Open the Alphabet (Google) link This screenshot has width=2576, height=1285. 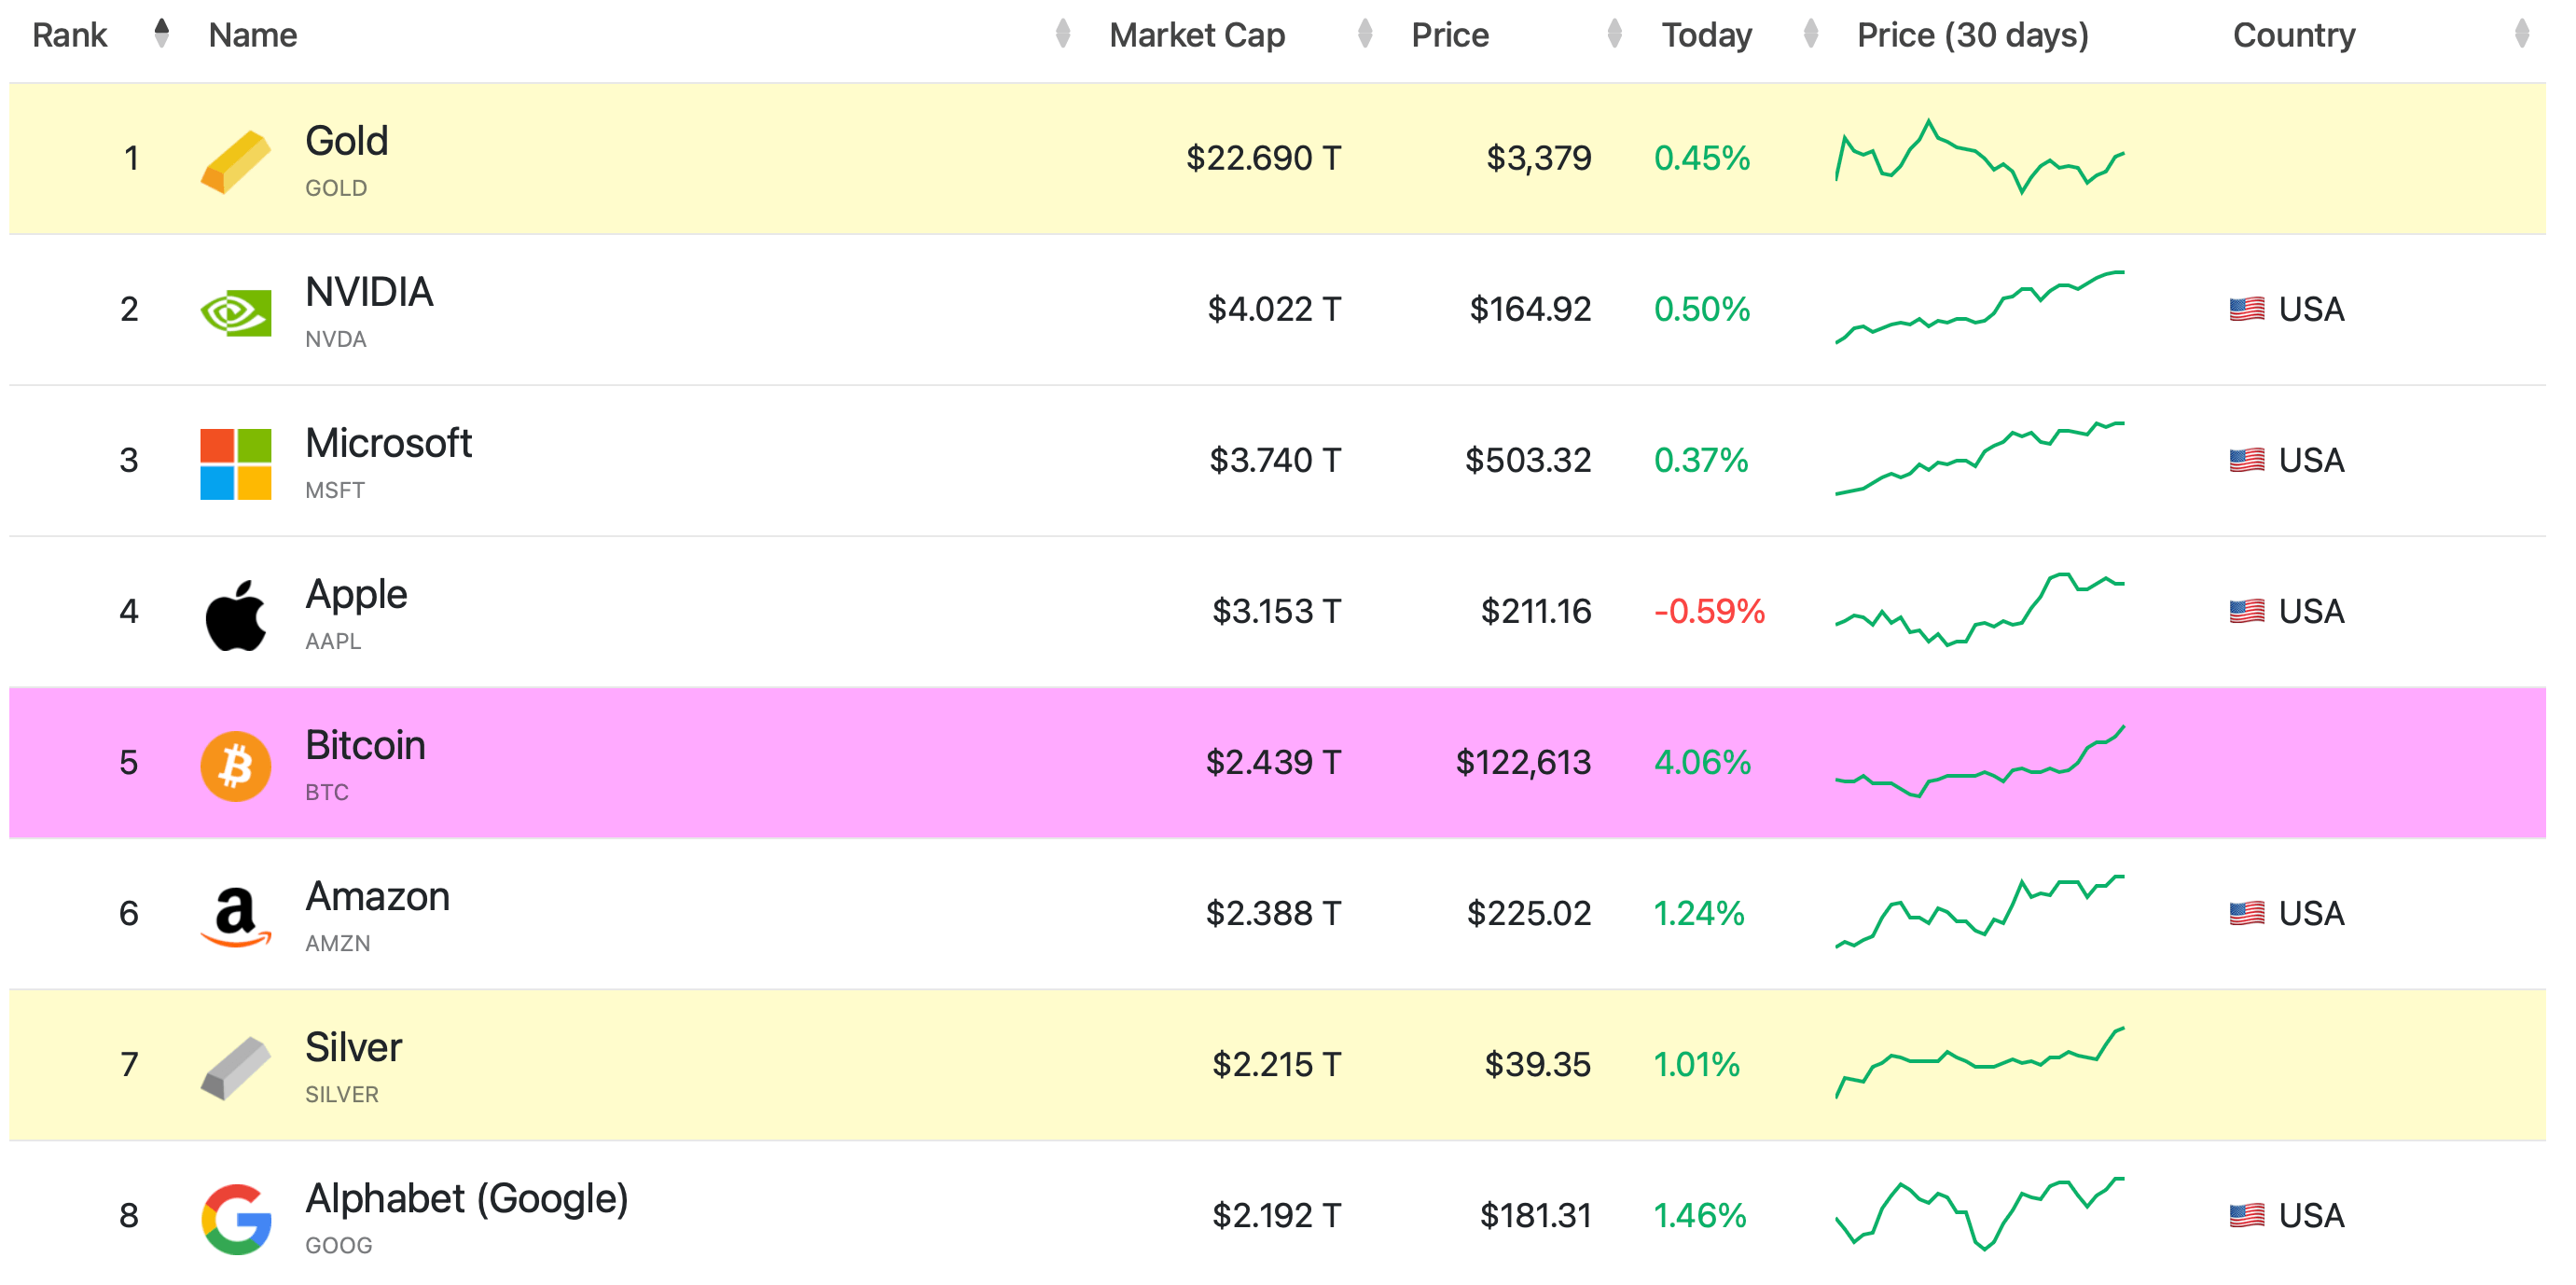[466, 1199]
